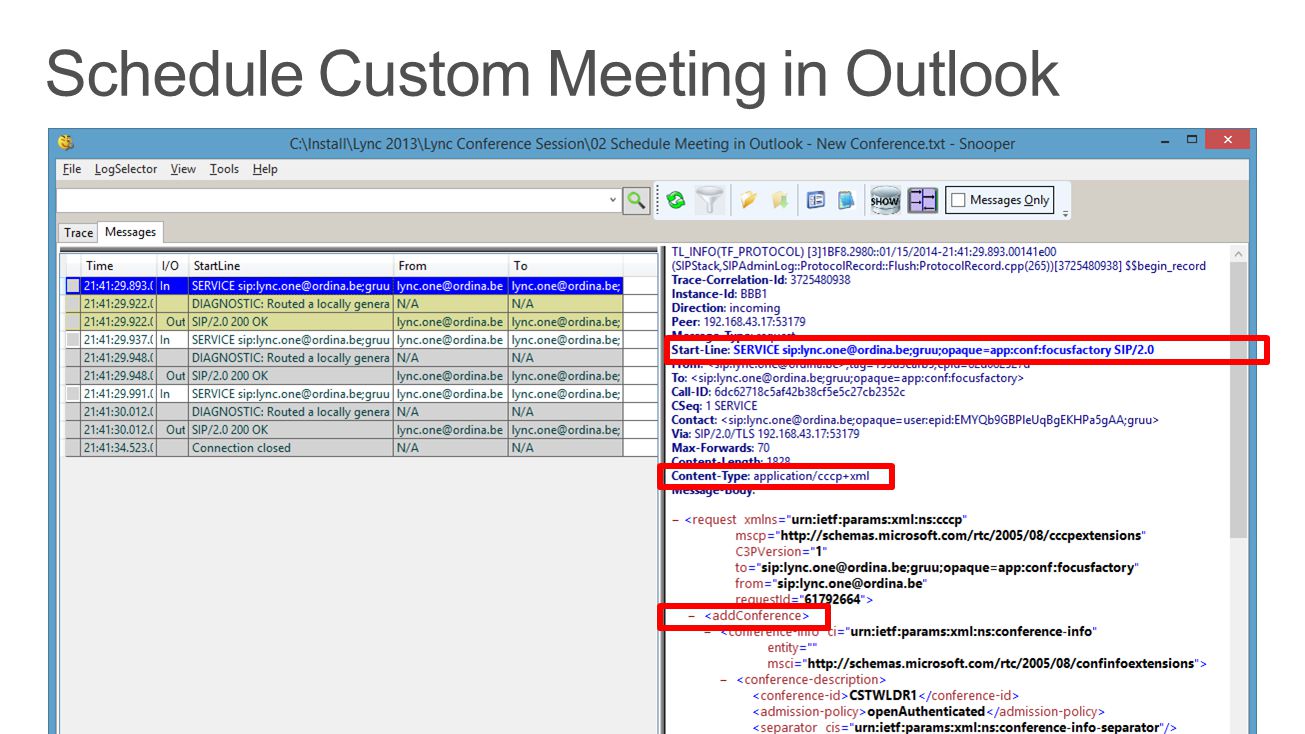Tick the box of the 21:41:29.893 row
The width and height of the screenshot is (1305, 734).
point(73,286)
